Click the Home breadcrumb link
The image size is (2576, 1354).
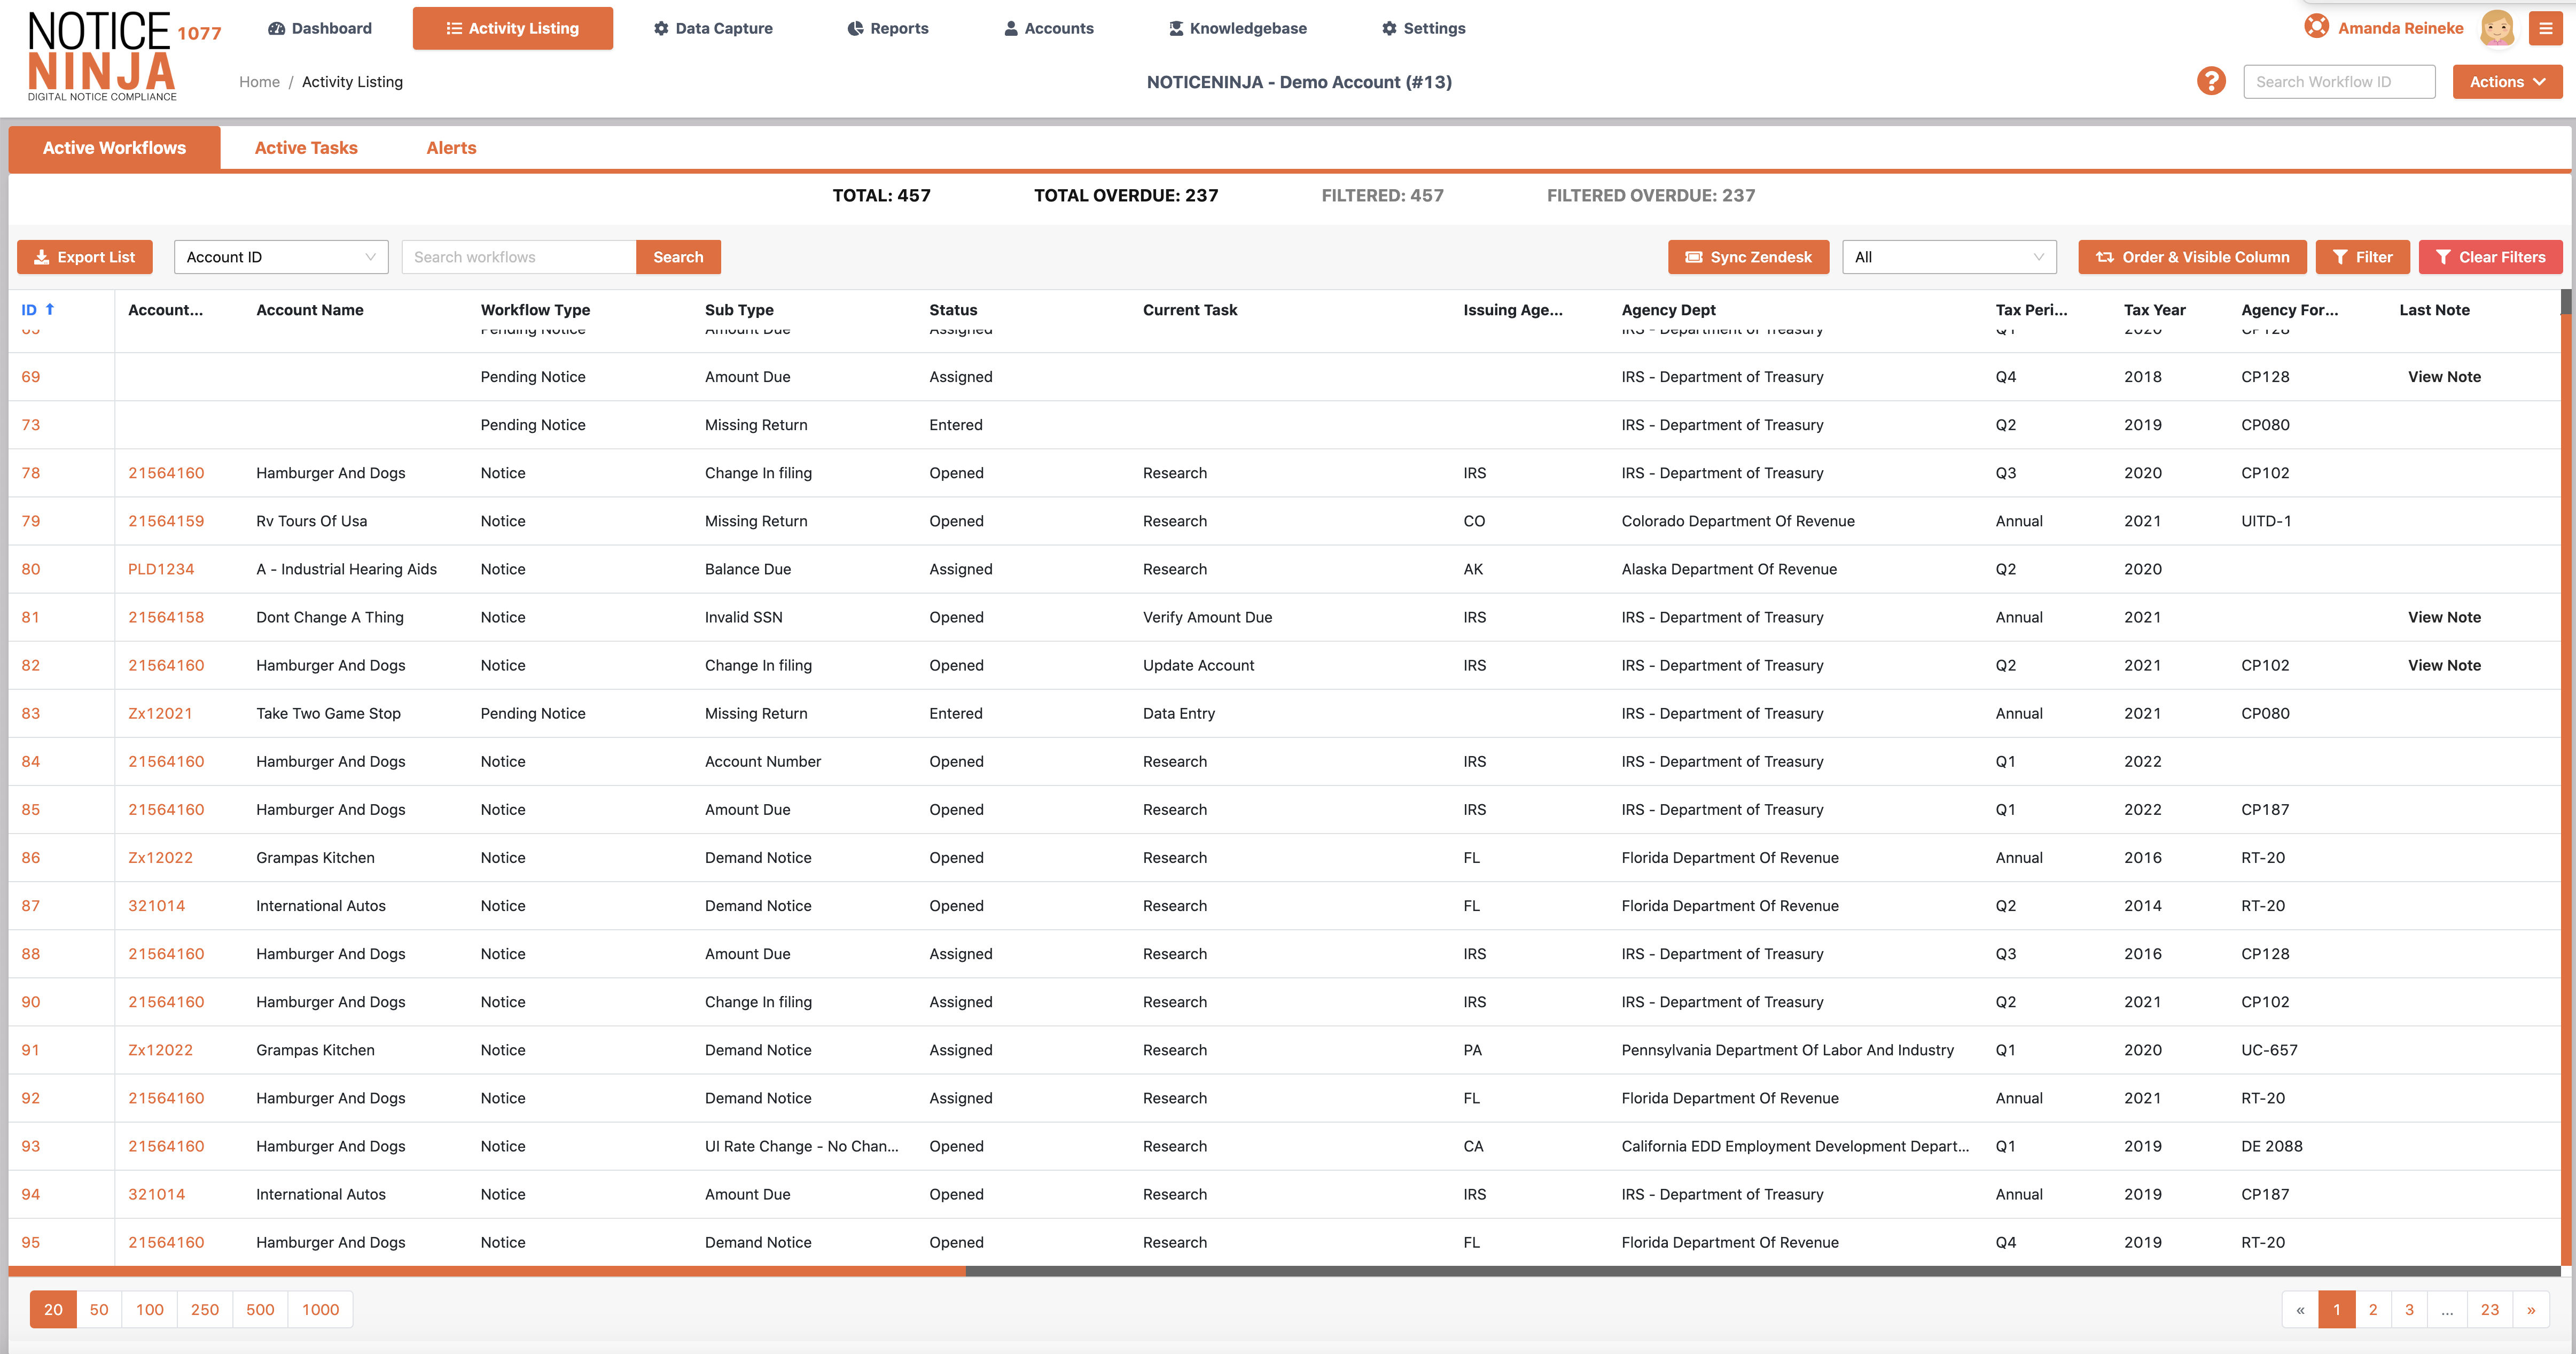tap(259, 82)
